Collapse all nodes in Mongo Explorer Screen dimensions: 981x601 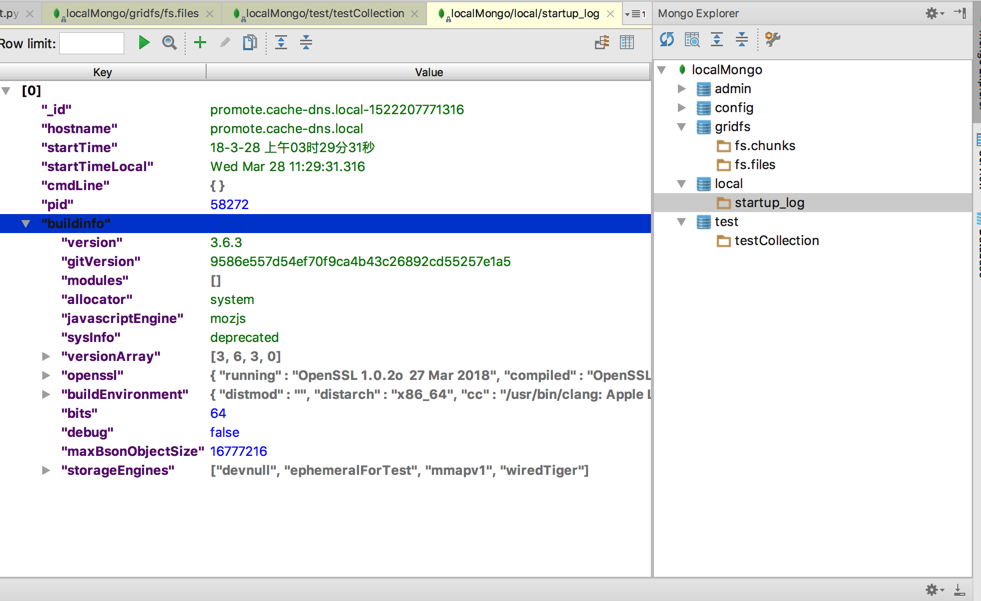[741, 39]
